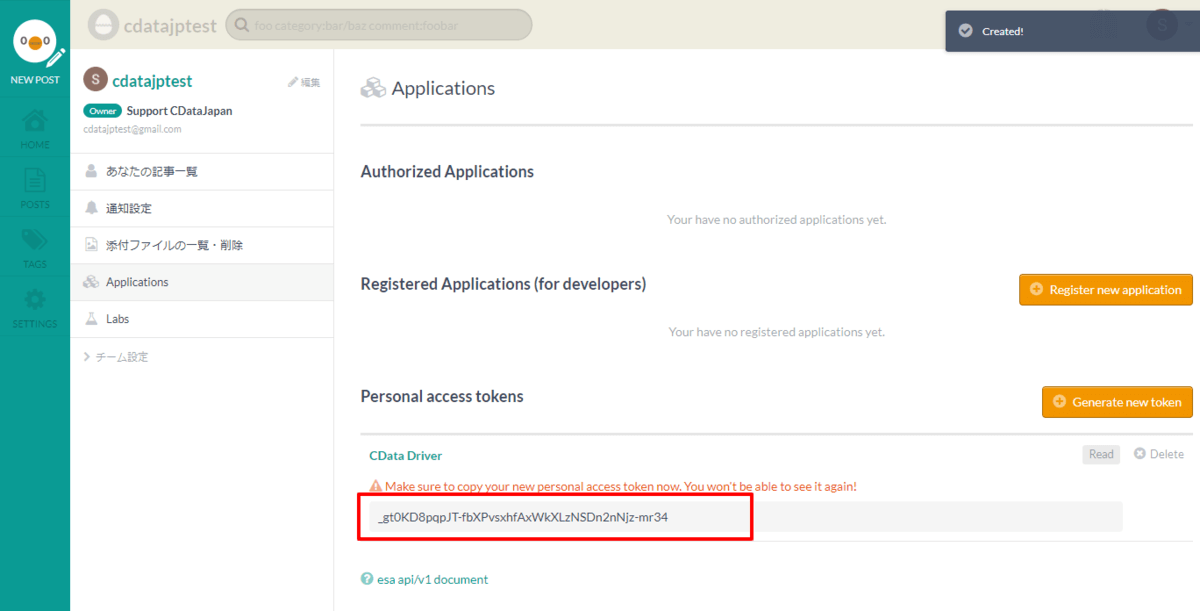Image resolution: width=1200 pixels, height=611 pixels.
Task: Open the POSTS document icon
Action: coord(35,182)
